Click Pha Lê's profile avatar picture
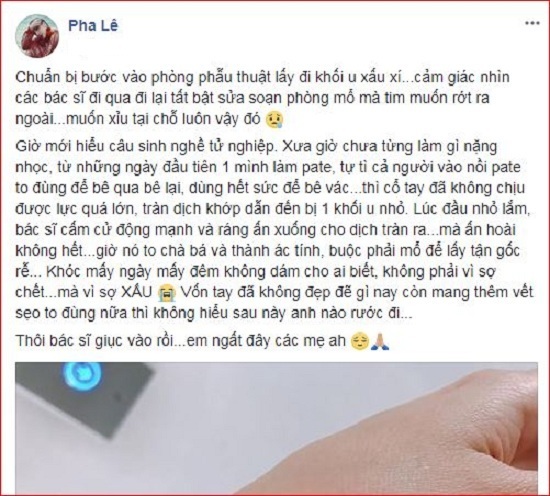The width and height of the screenshot is (550, 496). [x=36, y=37]
